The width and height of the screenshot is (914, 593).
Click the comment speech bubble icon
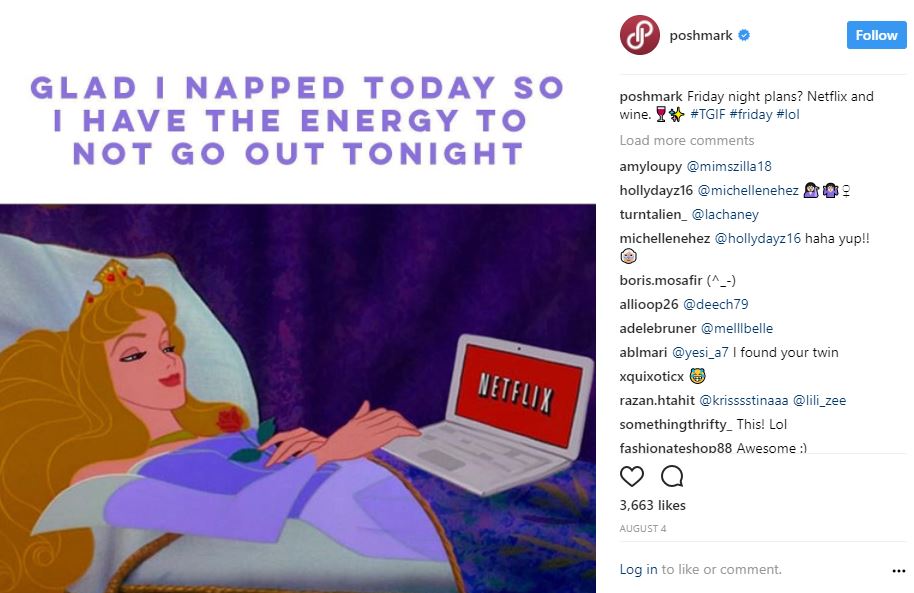tap(672, 476)
